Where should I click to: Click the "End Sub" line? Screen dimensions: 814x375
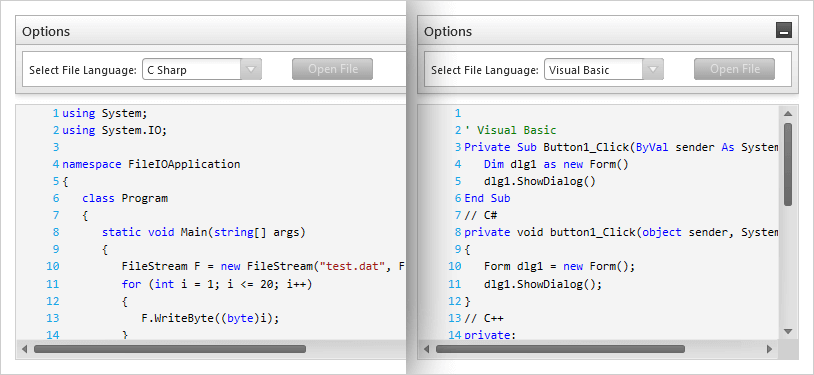[x=487, y=198]
